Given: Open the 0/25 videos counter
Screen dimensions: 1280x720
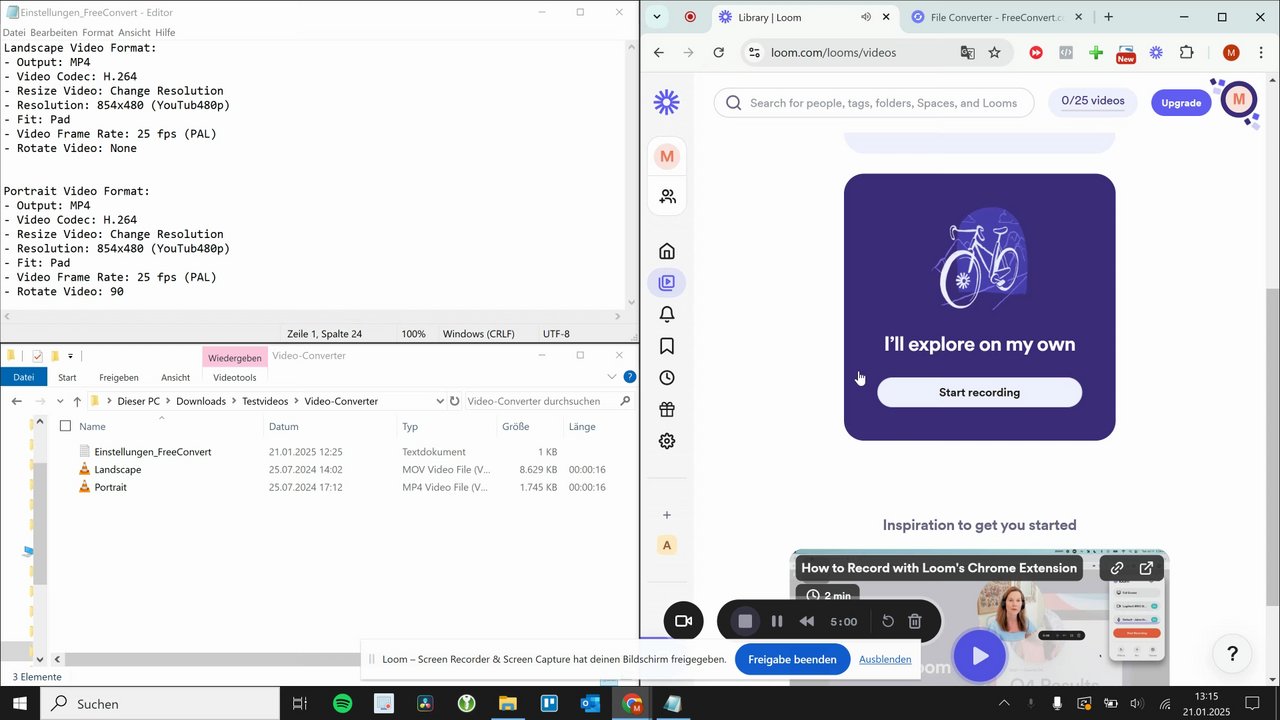Looking at the screenshot, I should (1093, 101).
